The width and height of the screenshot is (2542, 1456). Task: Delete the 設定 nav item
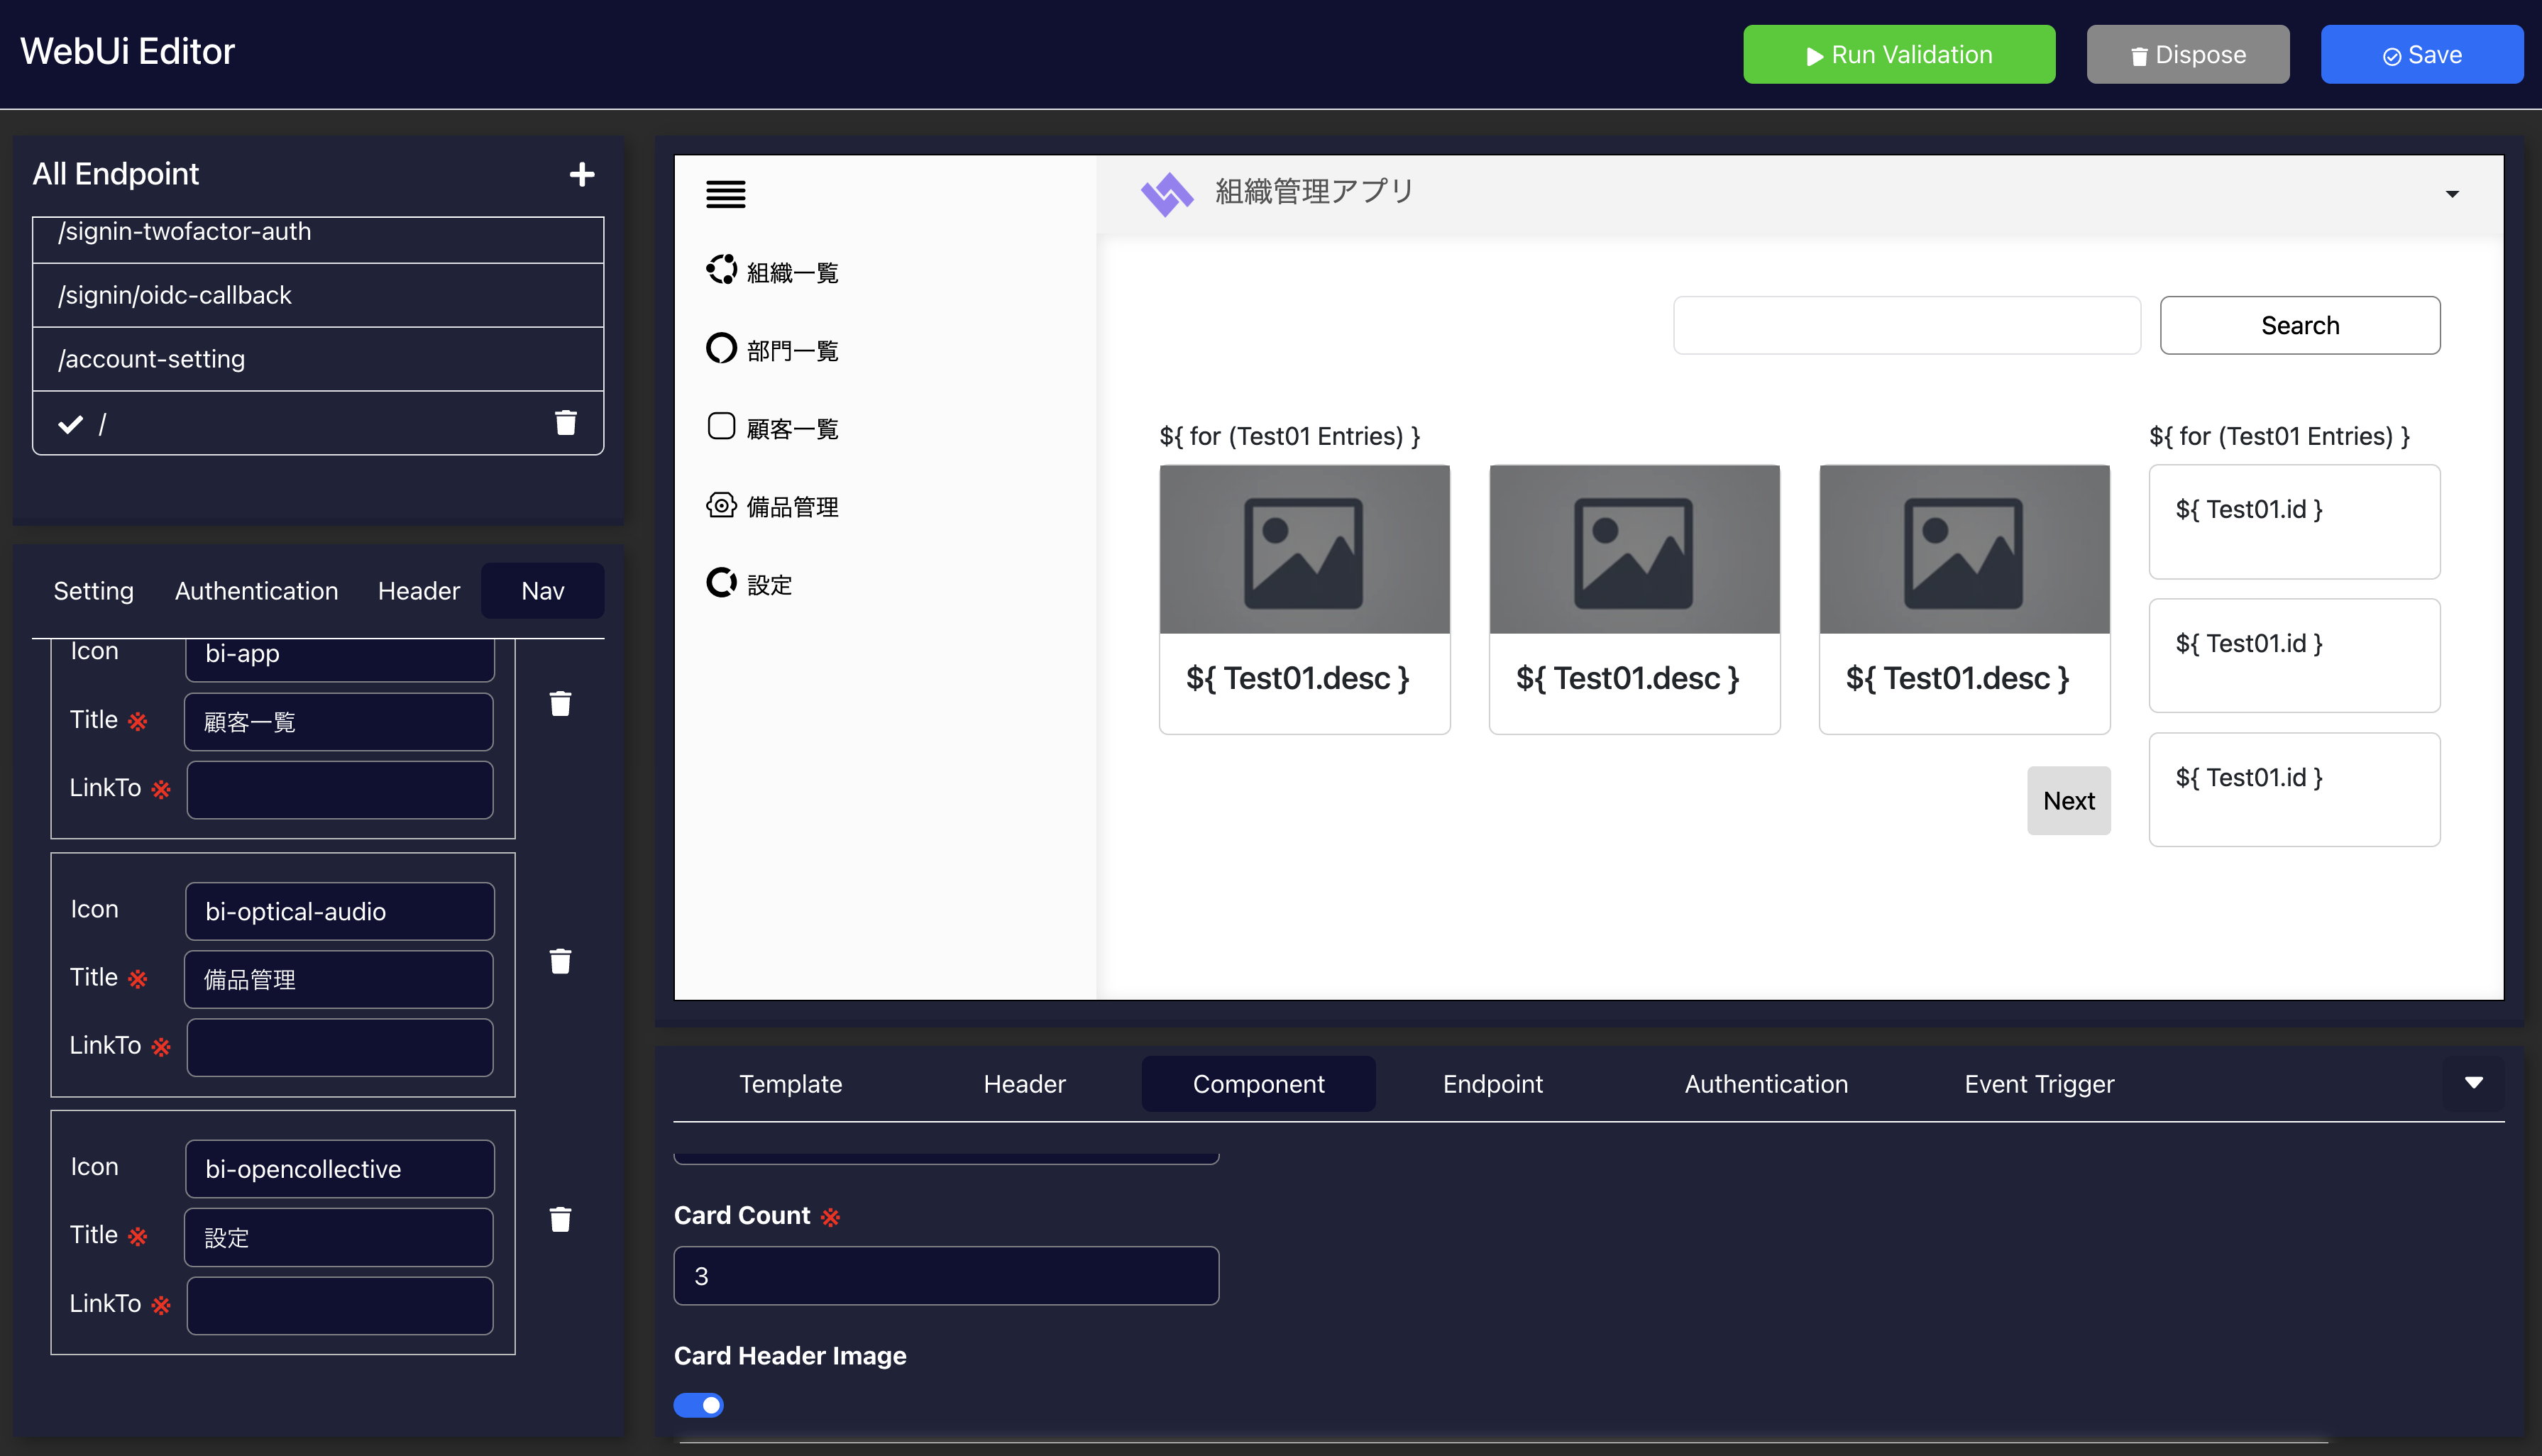[x=560, y=1219]
